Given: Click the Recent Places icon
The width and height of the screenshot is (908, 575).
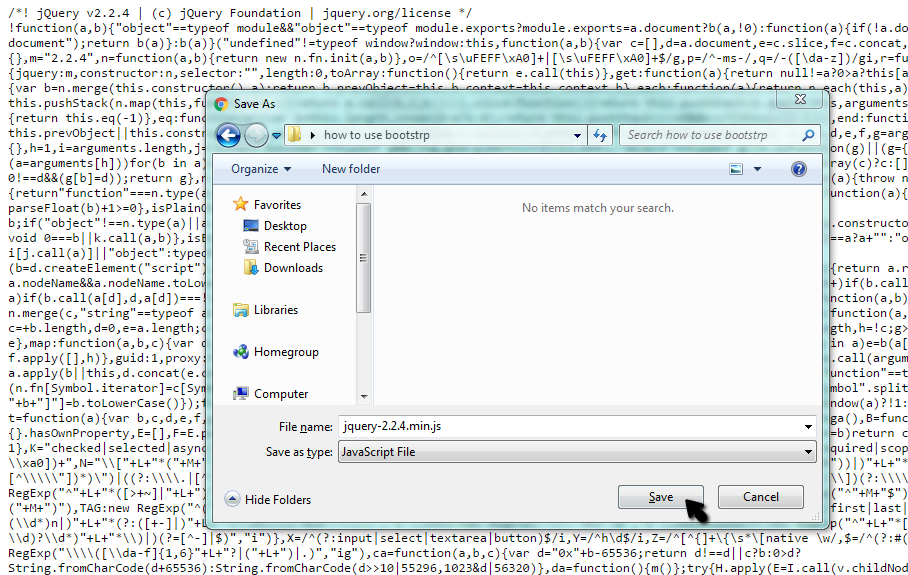Looking at the screenshot, I should 251,247.
